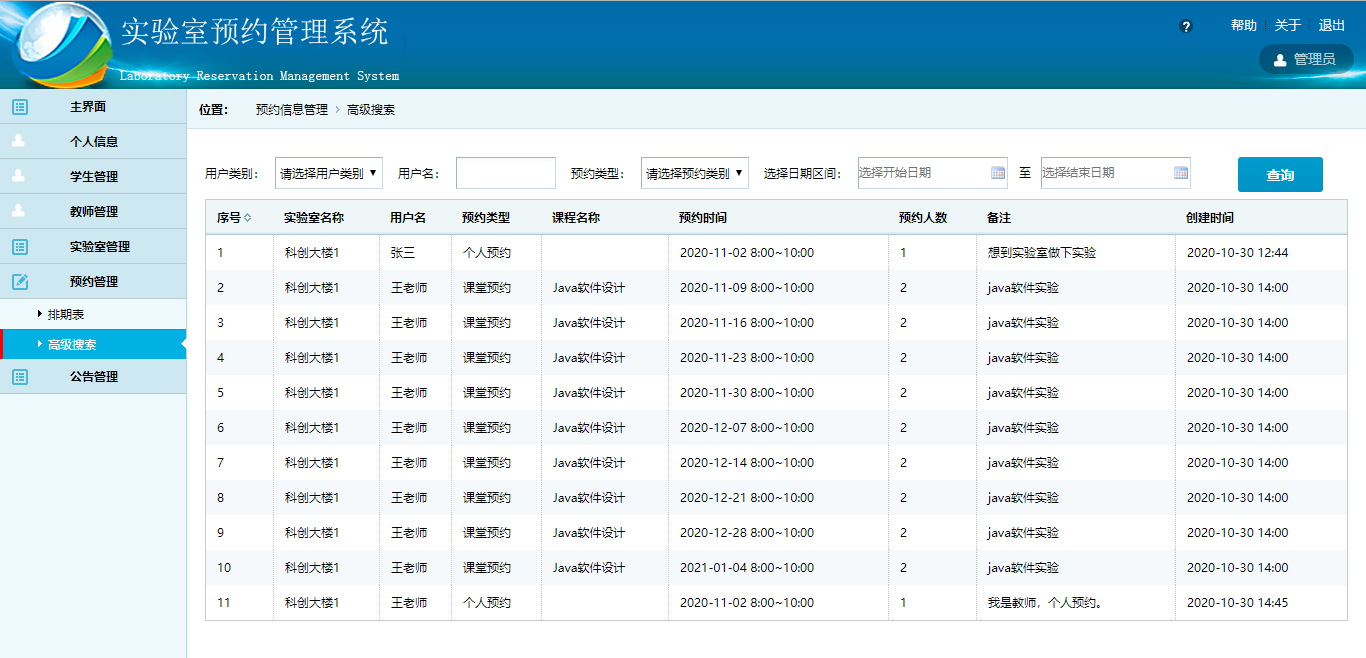
Task: Click the 个人信息 person icon
Action: coord(19,141)
